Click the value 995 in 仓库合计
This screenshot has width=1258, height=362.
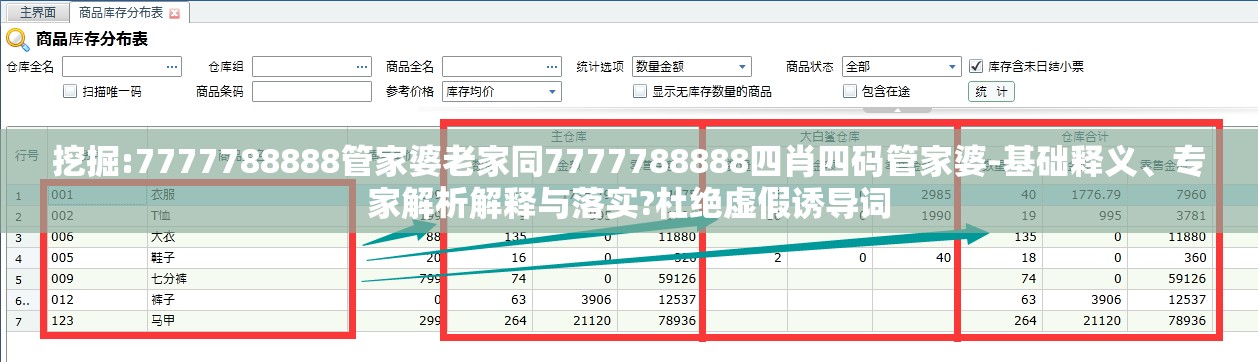[x=1109, y=215]
